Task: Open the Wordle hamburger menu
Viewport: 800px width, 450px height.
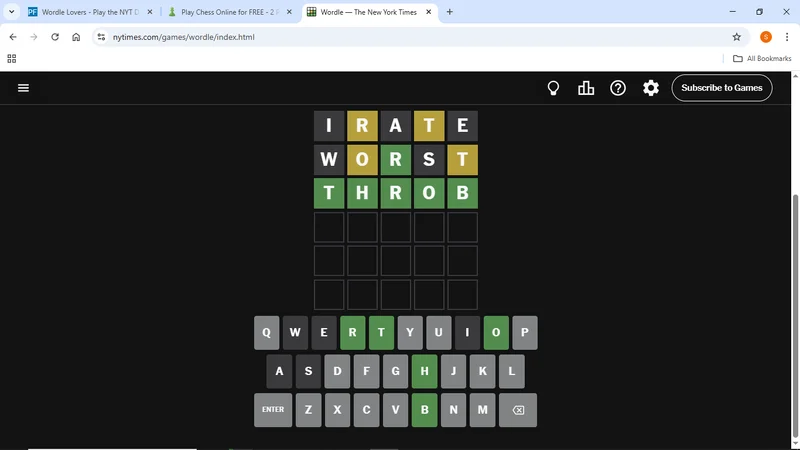Action: coord(23,88)
